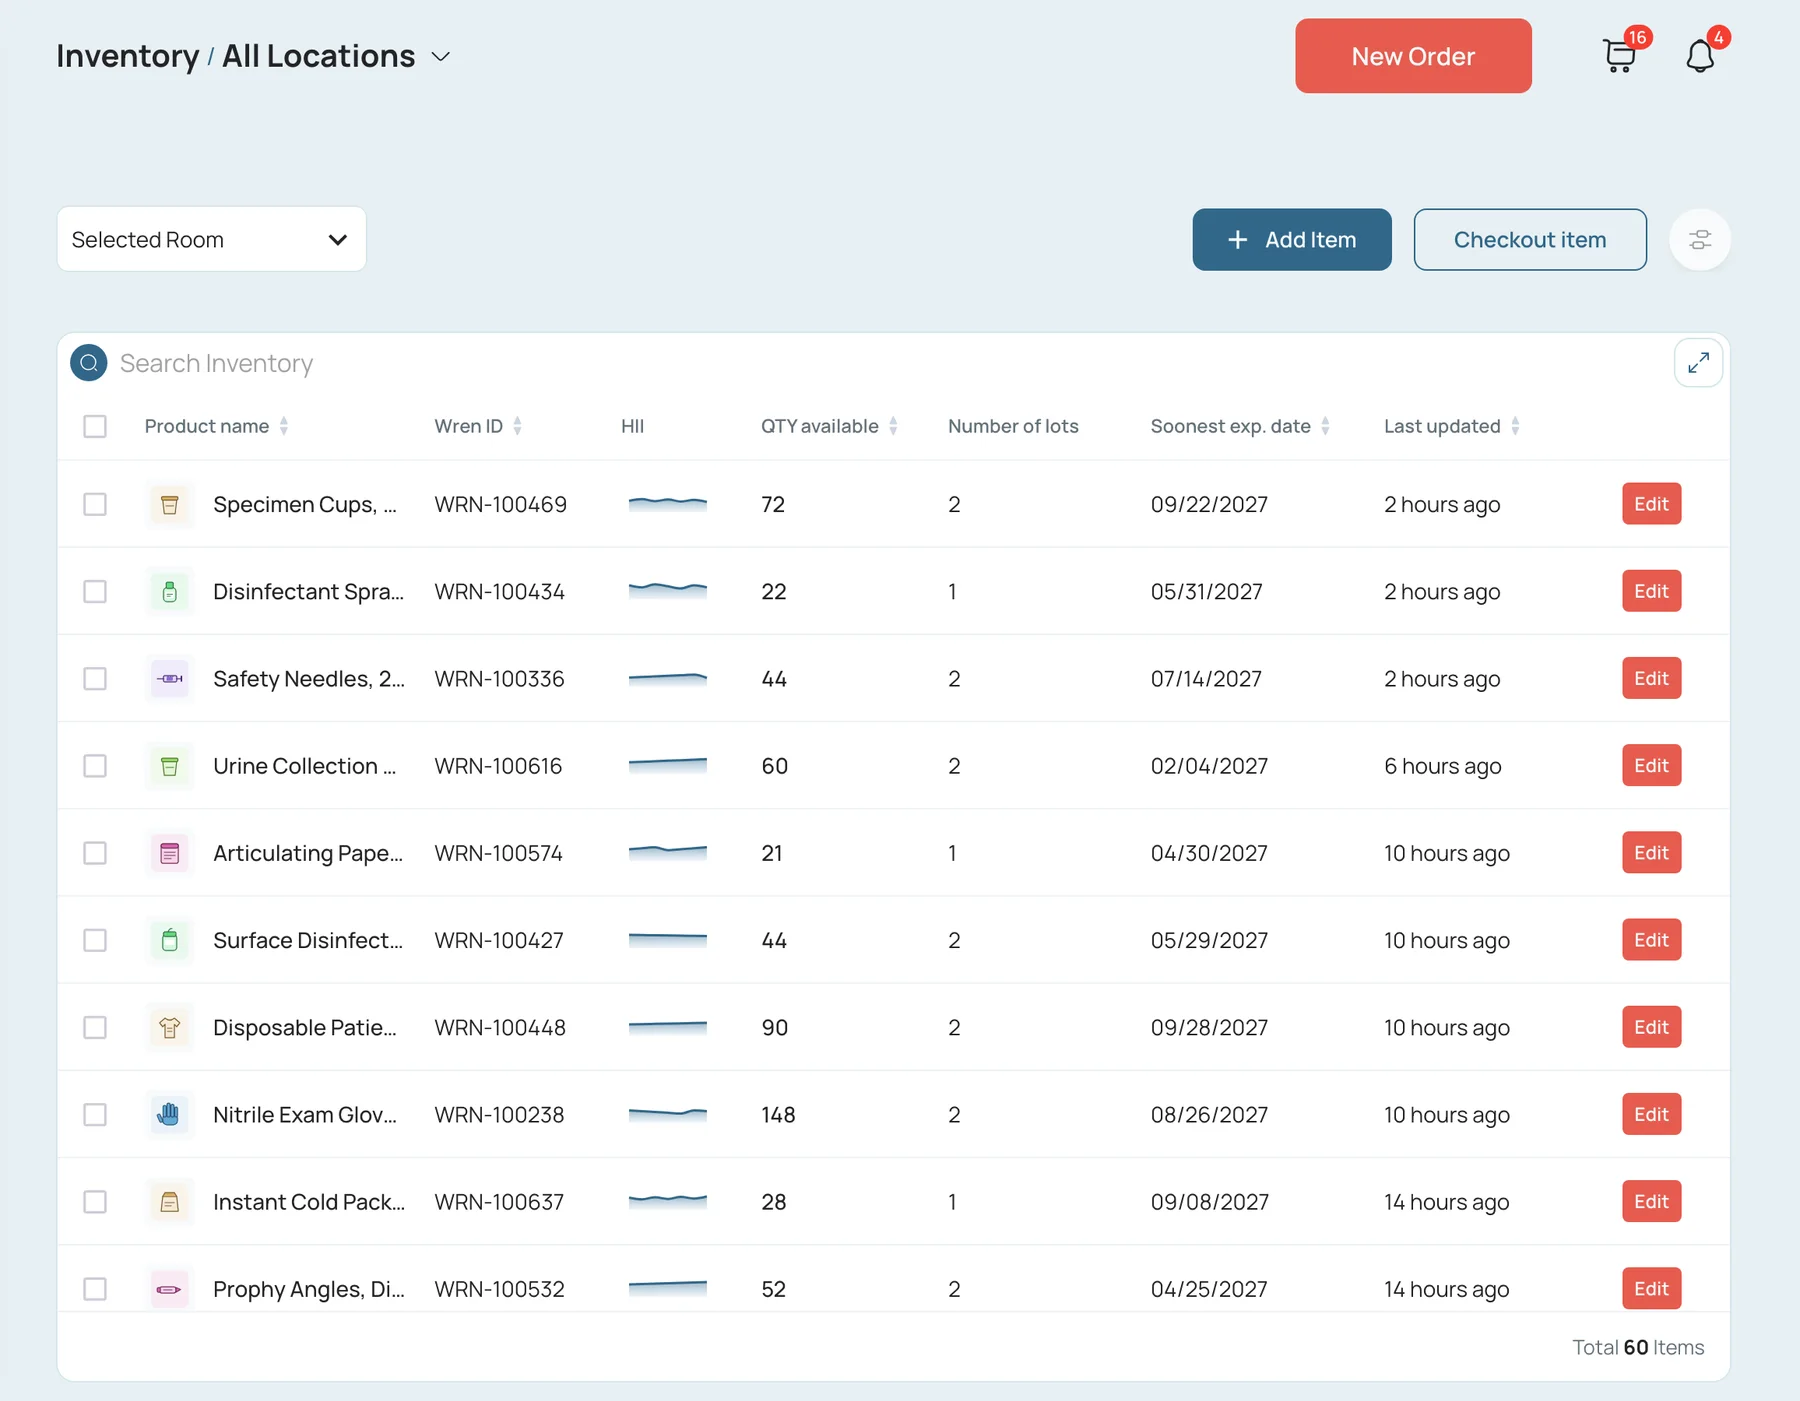Image resolution: width=1800 pixels, height=1401 pixels.
Task: Sort by Last updated column
Action: 1515,426
